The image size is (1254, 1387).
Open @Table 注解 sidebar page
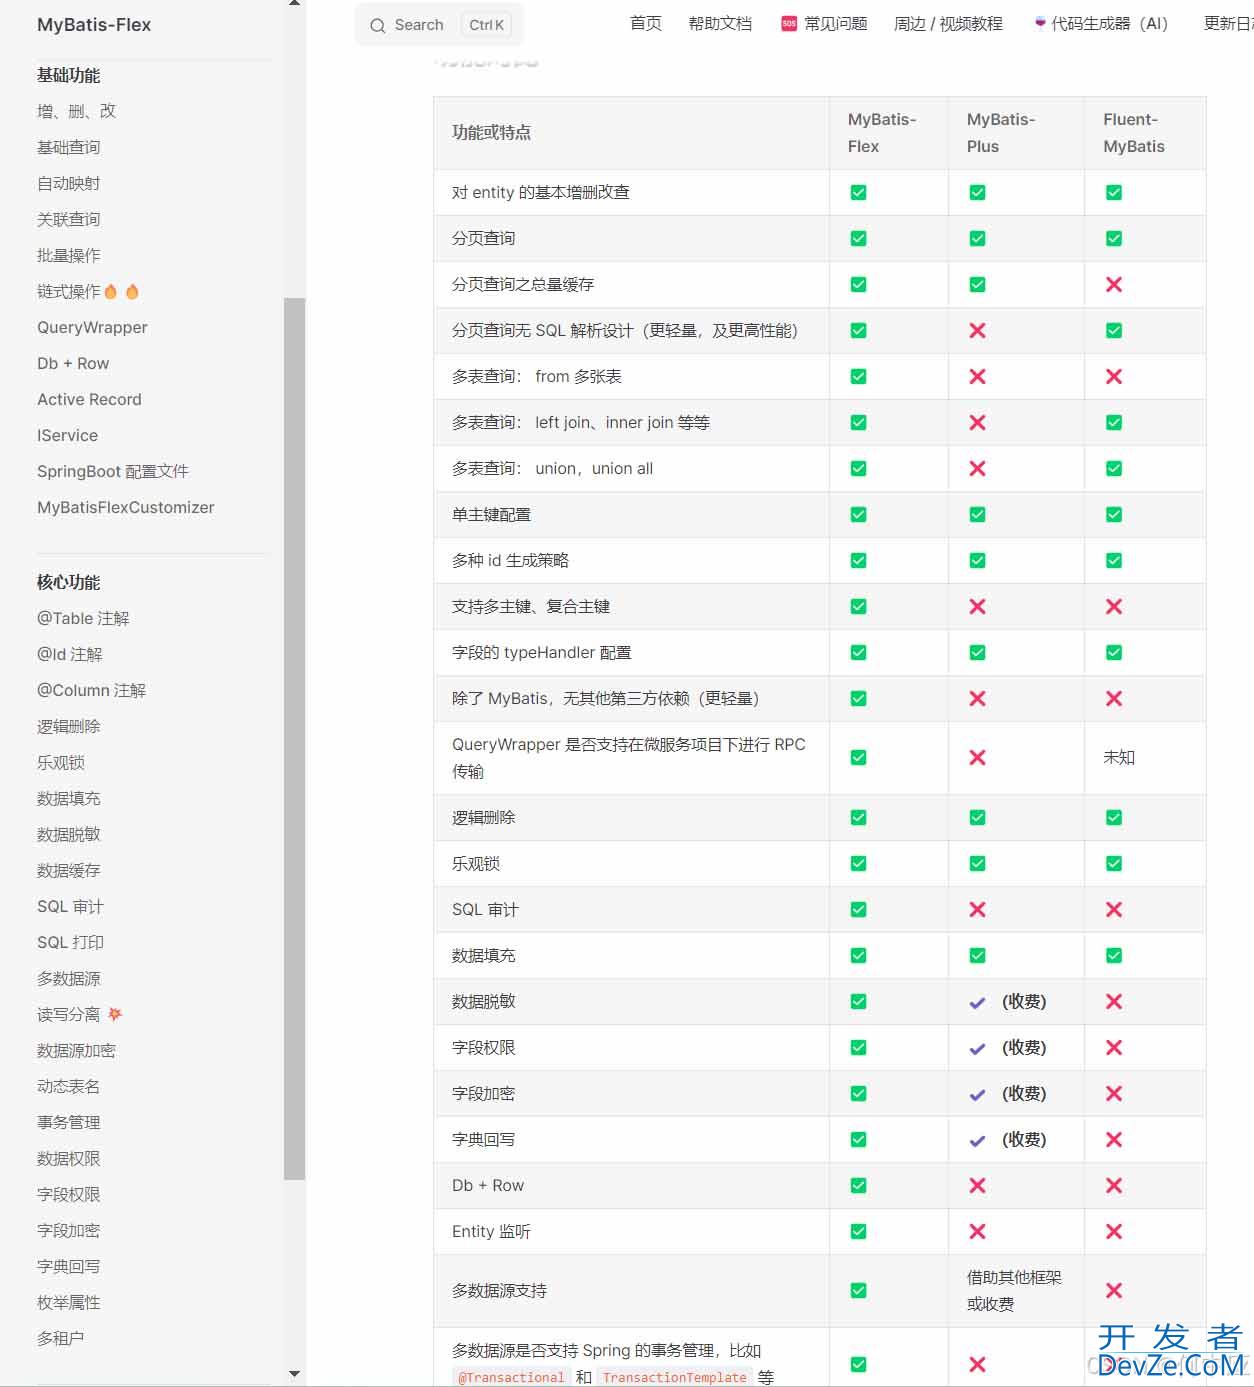pos(83,618)
